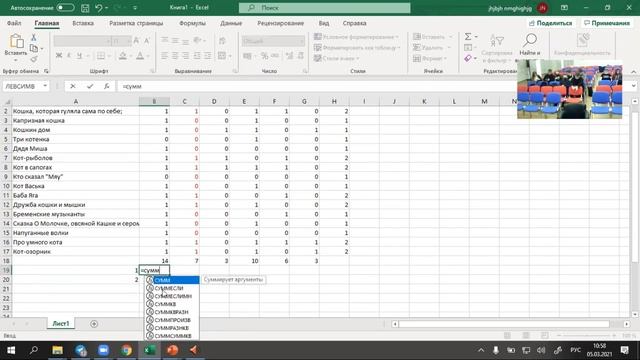Screen dimensions: 640x360
Task: Click the Center alignment icon
Action: pos(175,56)
